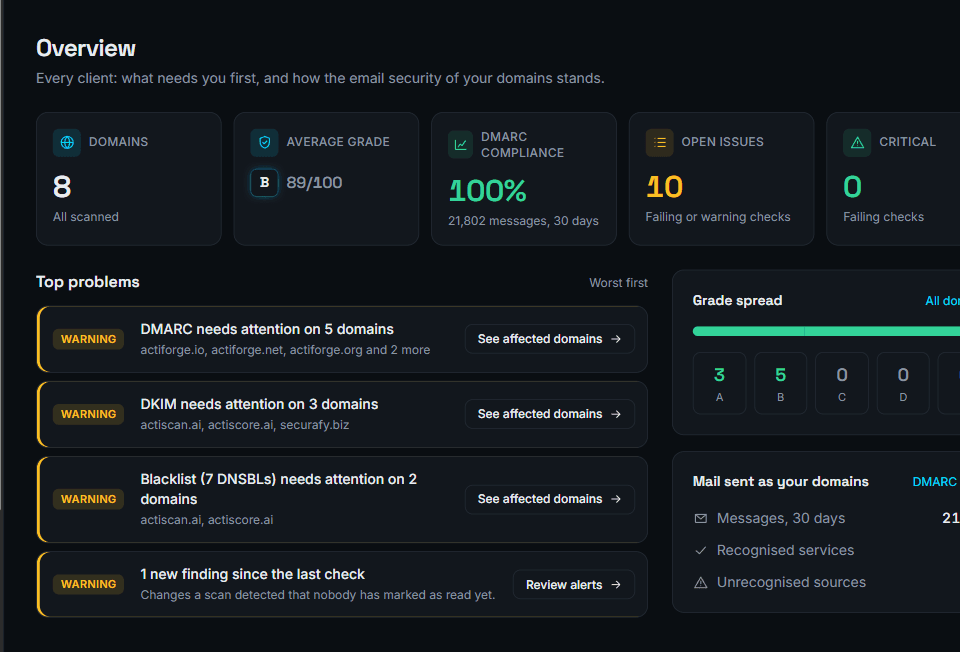Click the Open Issues count 10
This screenshot has width=960, height=652.
664,187
